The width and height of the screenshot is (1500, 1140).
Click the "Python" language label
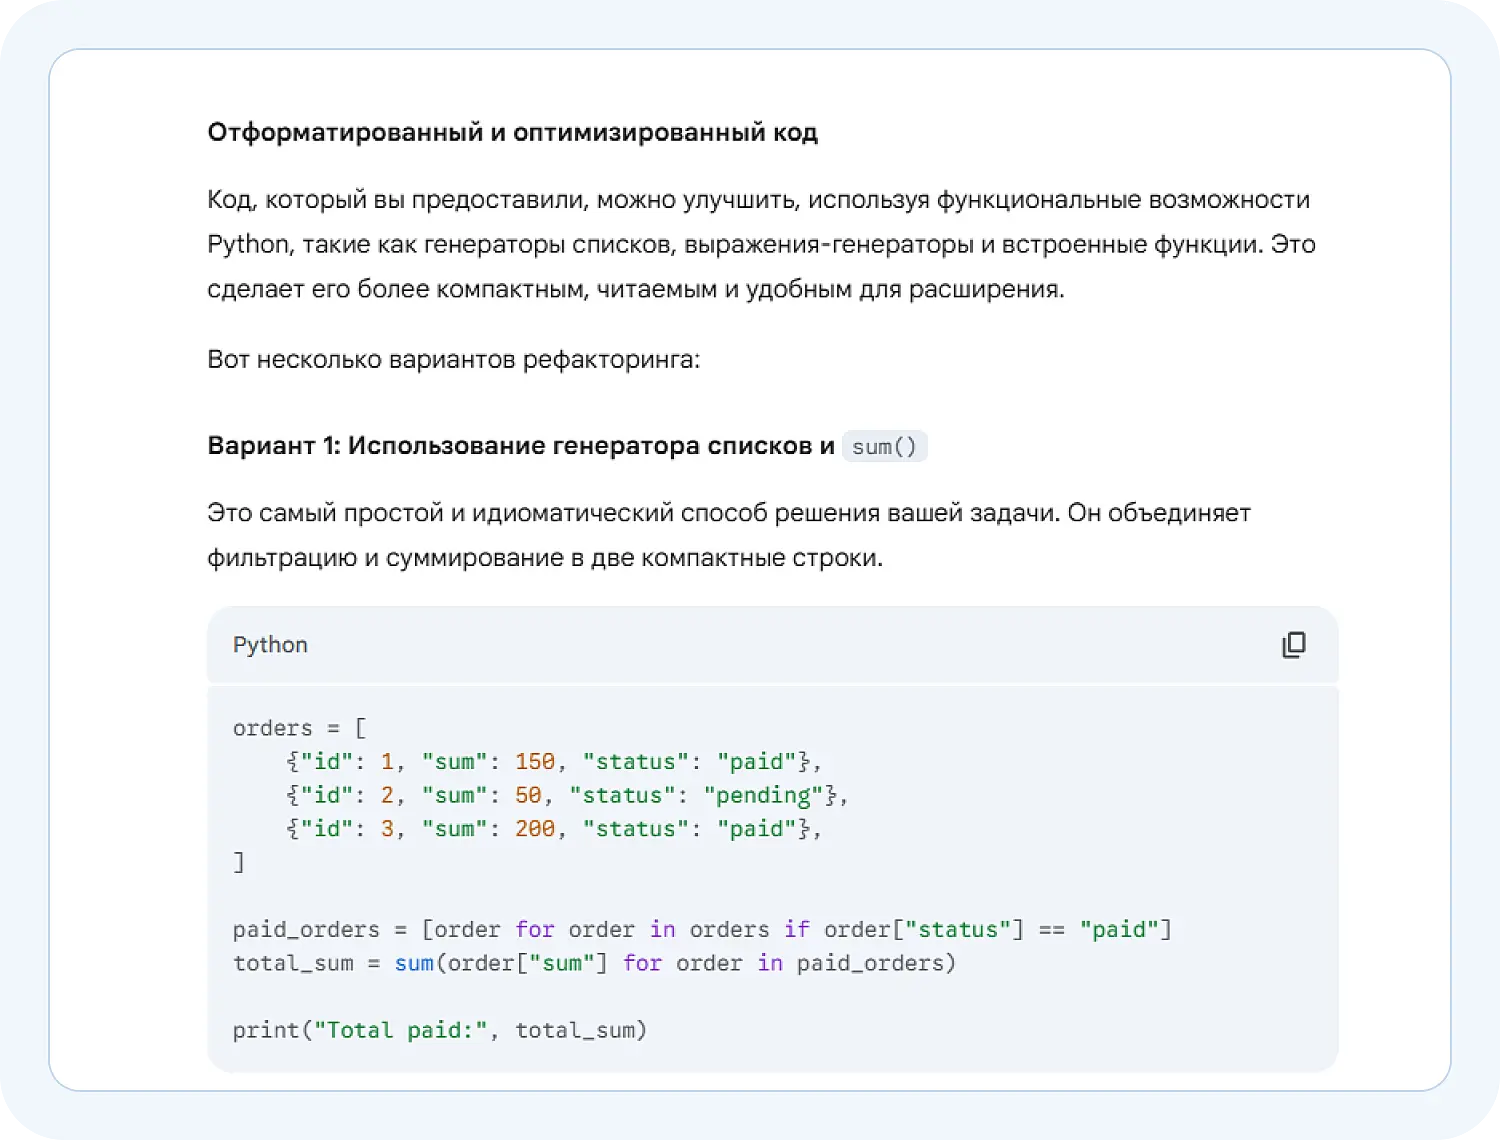click(x=269, y=645)
